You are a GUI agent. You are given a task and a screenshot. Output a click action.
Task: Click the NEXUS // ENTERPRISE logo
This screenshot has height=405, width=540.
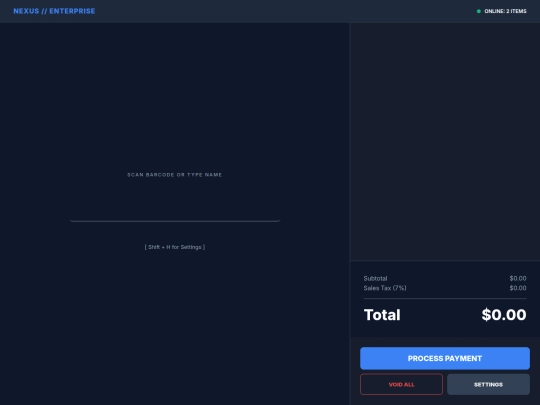54,11
